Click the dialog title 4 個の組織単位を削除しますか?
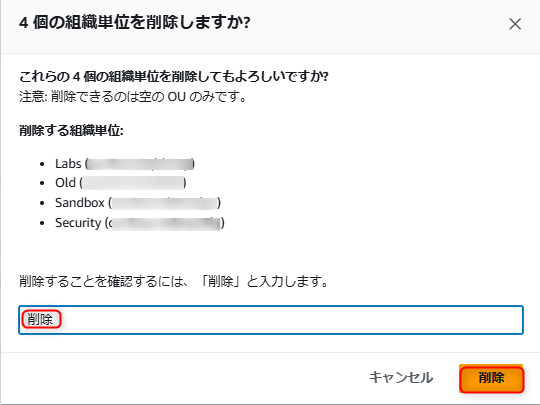Screen dimensions: 540x405 [134, 23]
